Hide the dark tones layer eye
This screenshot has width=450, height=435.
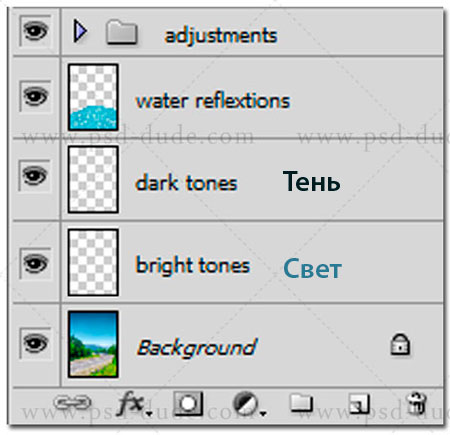(34, 176)
